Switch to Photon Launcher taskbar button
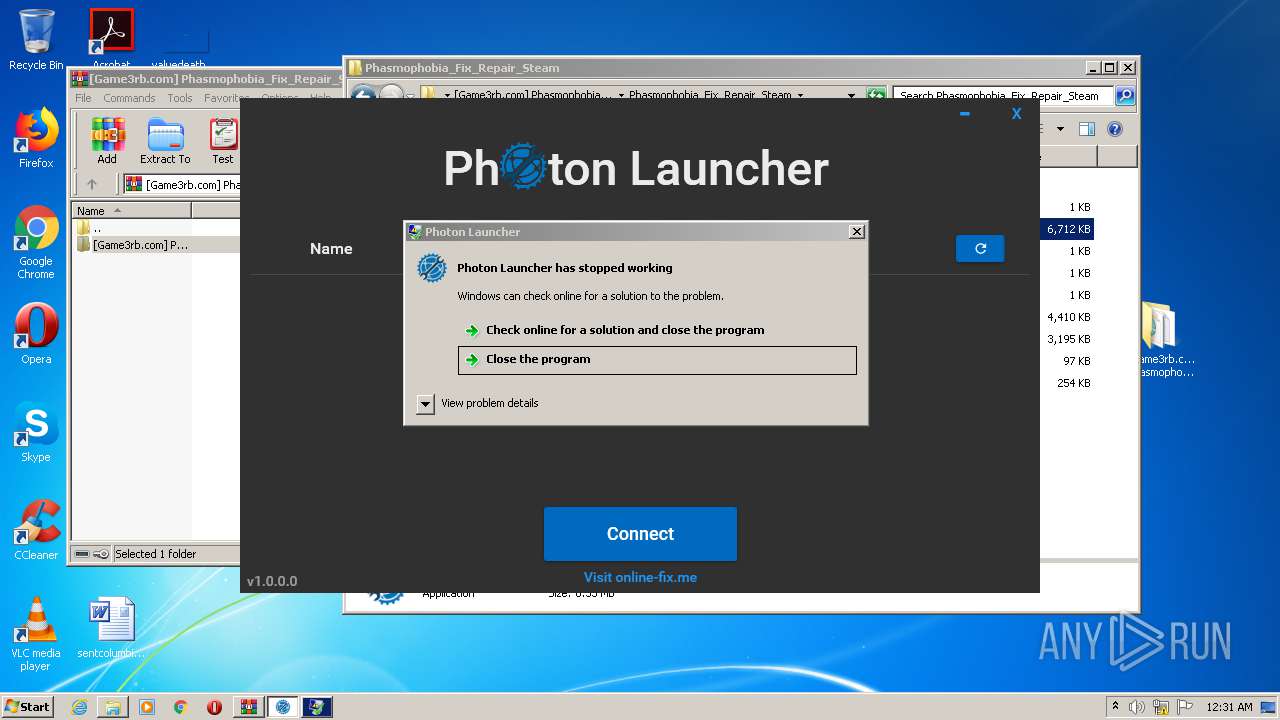This screenshot has width=1280, height=720. pos(283,707)
